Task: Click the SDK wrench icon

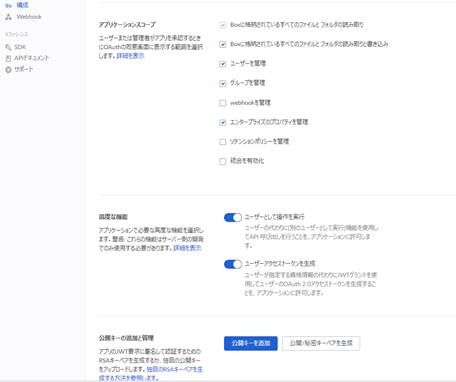Action: (x=8, y=47)
